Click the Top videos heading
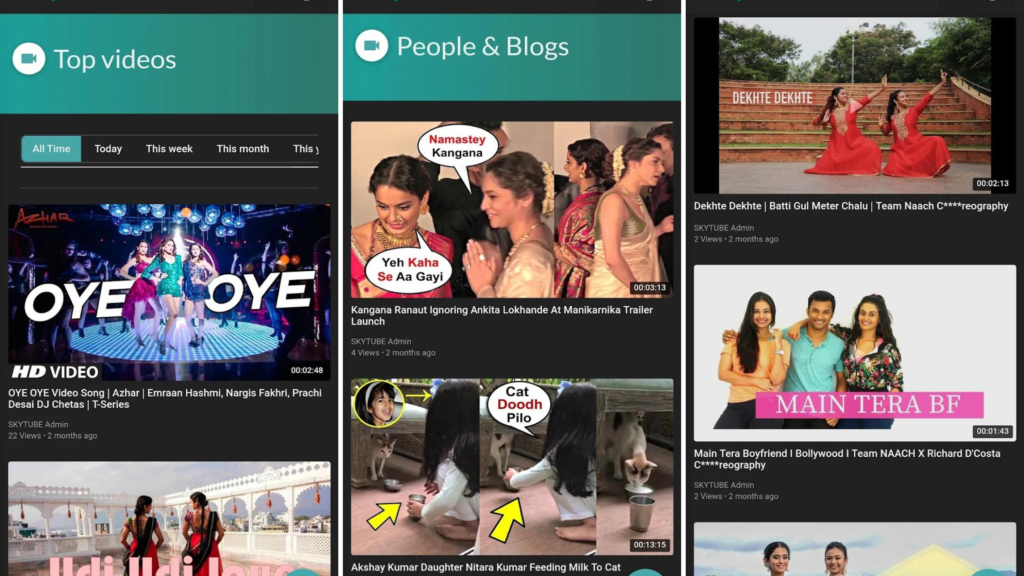 (115, 59)
